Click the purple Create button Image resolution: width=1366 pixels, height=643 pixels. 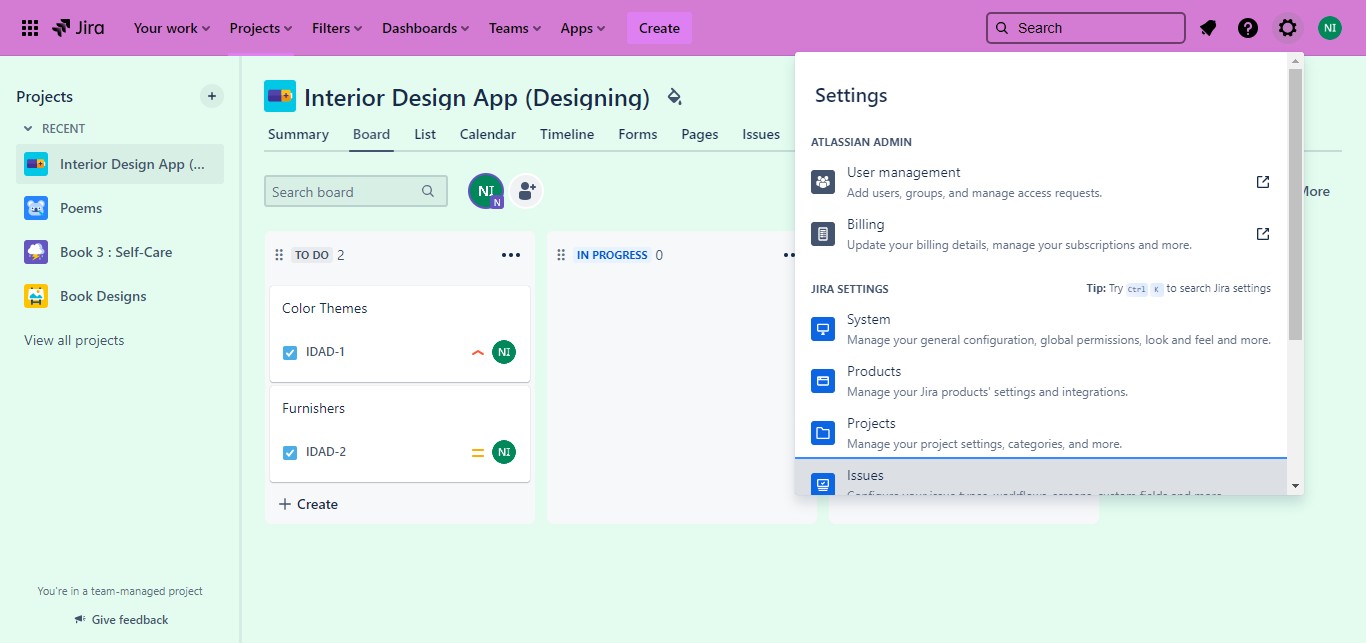click(659, 28)
